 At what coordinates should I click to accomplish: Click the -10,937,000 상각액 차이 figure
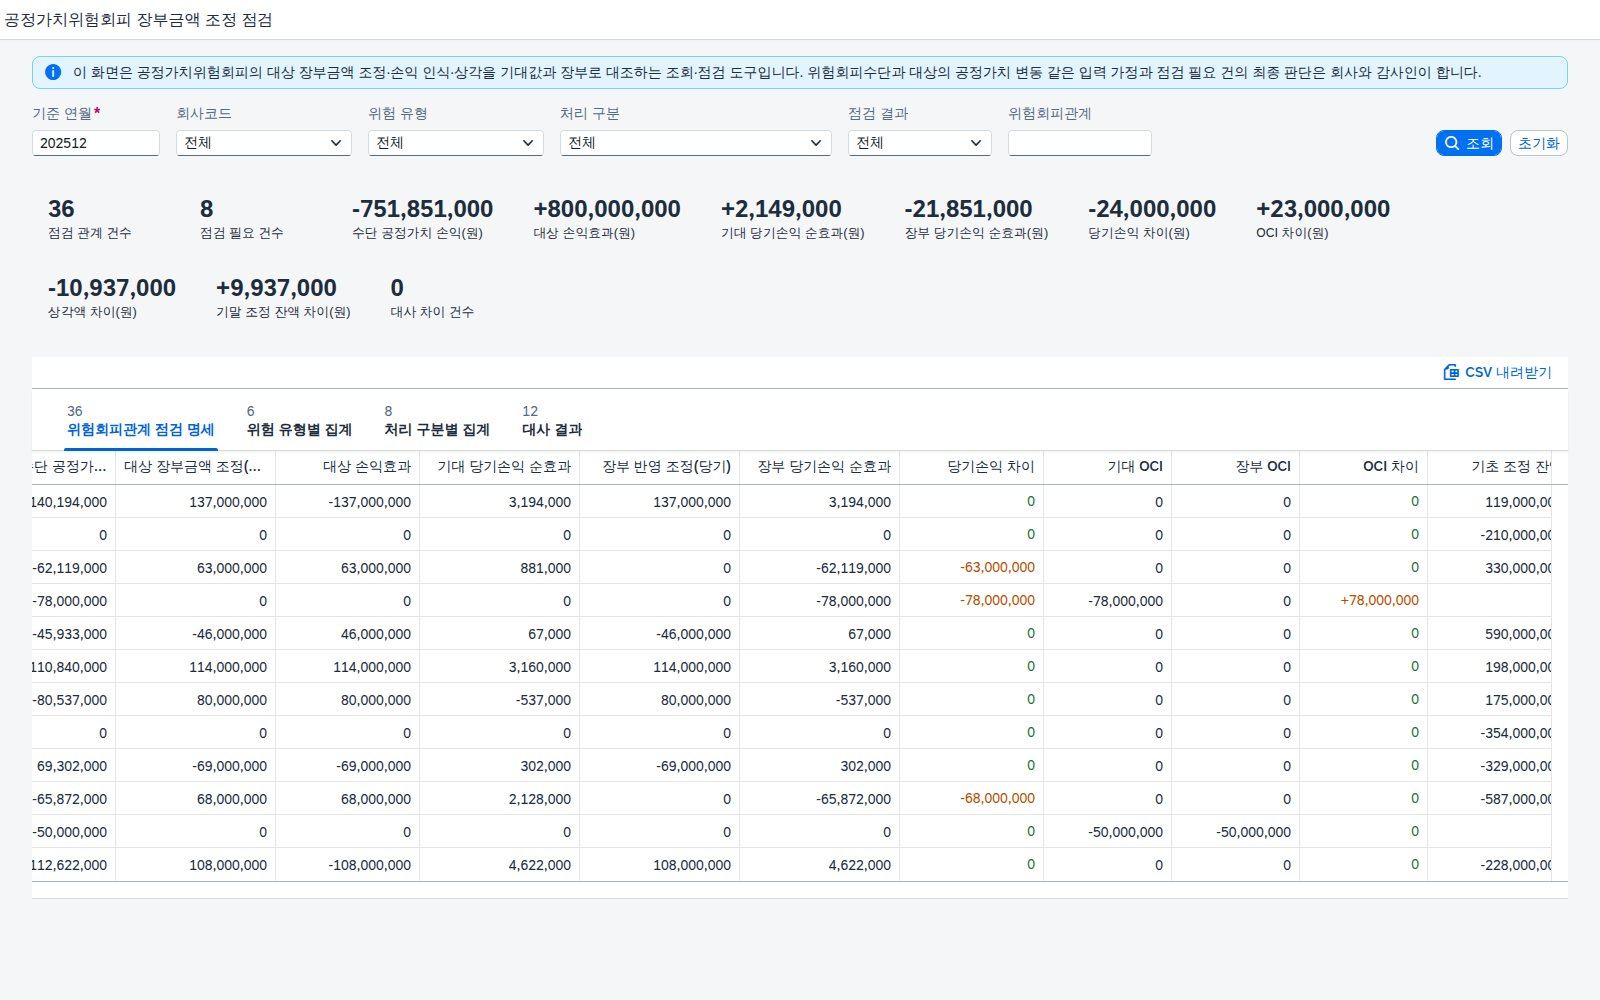(112, 288)
